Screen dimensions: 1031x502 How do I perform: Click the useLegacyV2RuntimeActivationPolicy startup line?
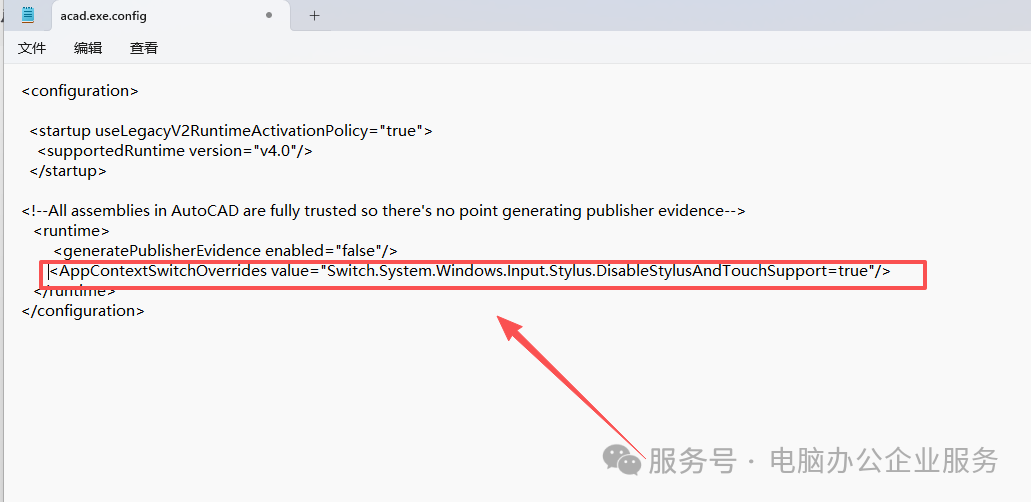(230, 131)
